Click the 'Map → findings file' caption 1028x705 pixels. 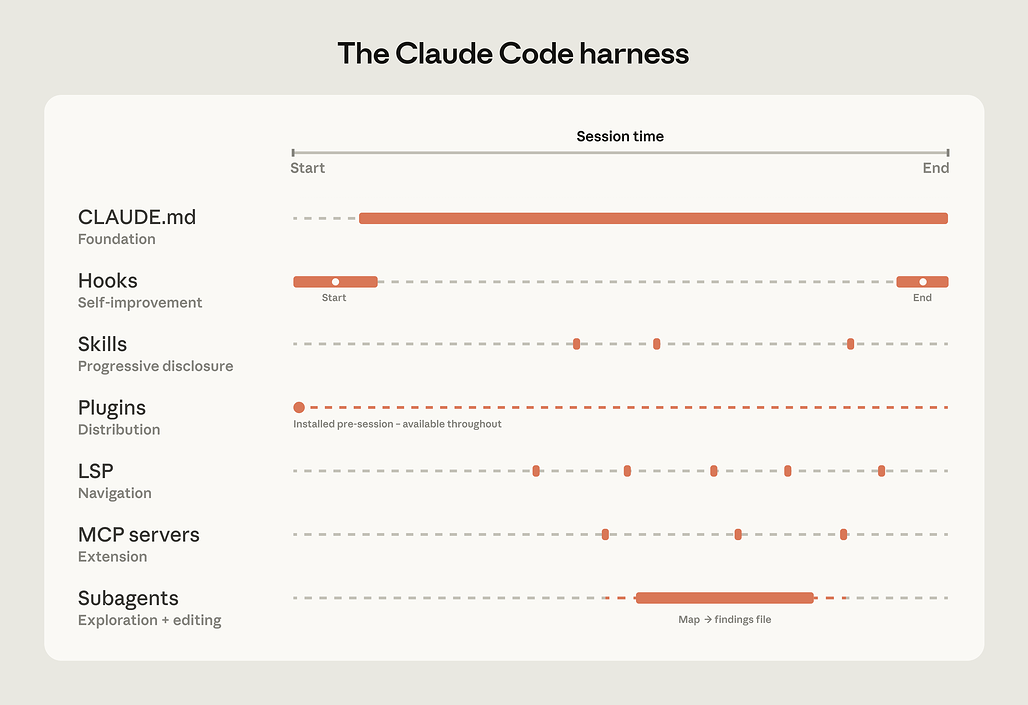click(x=724, y=620)
